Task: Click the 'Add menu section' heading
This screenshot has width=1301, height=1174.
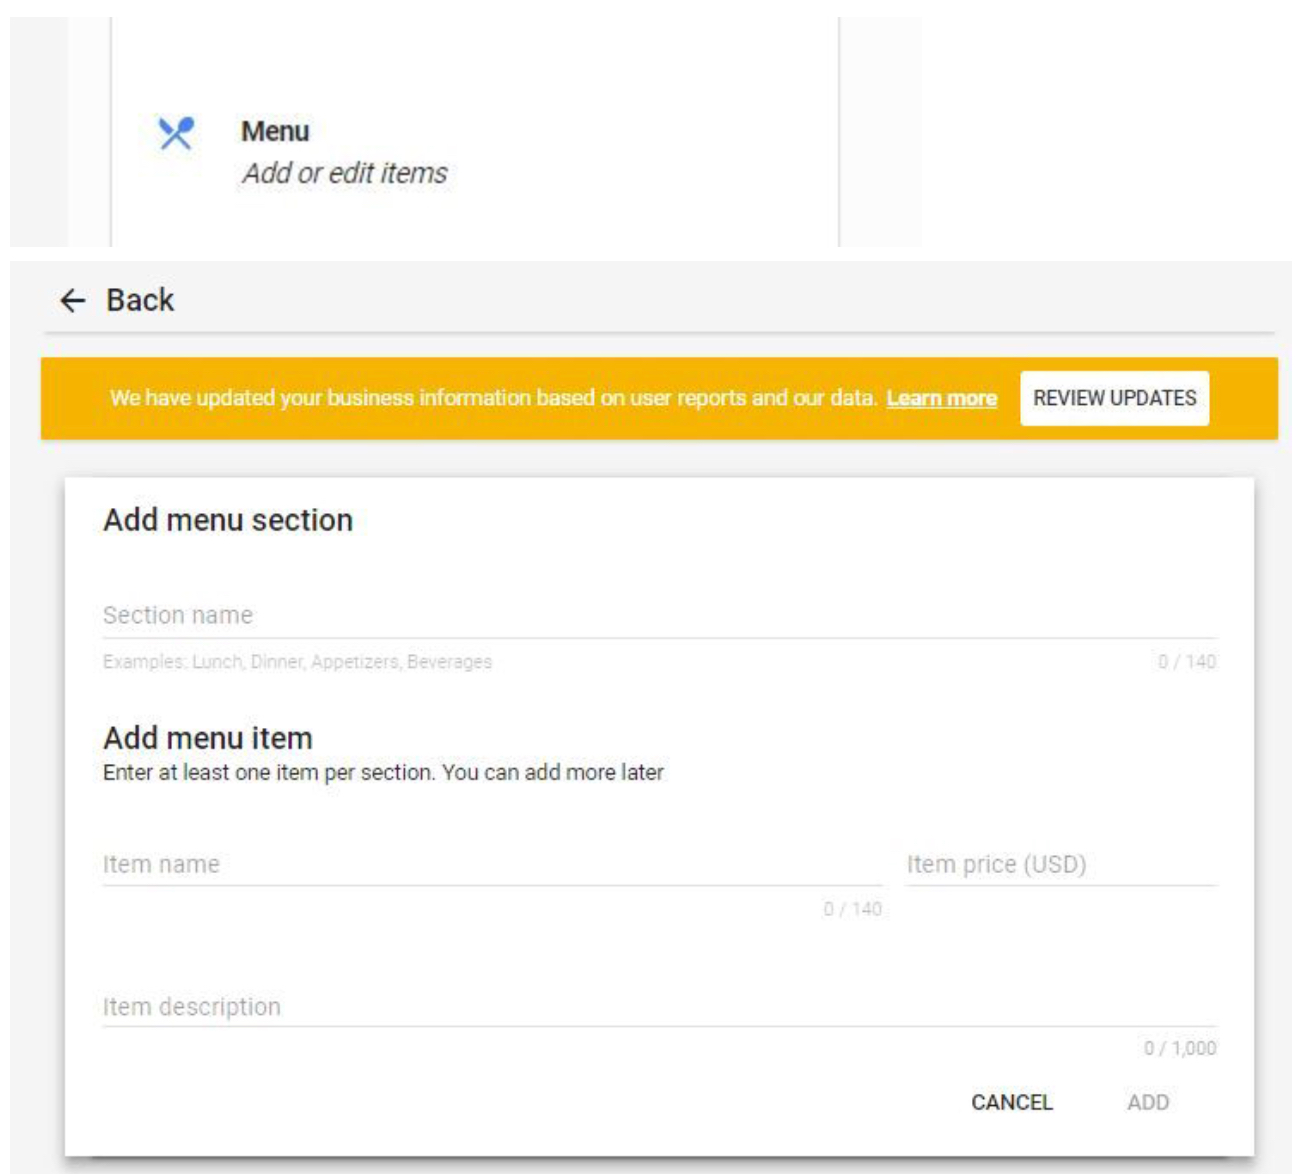Action: pos(228,520)
